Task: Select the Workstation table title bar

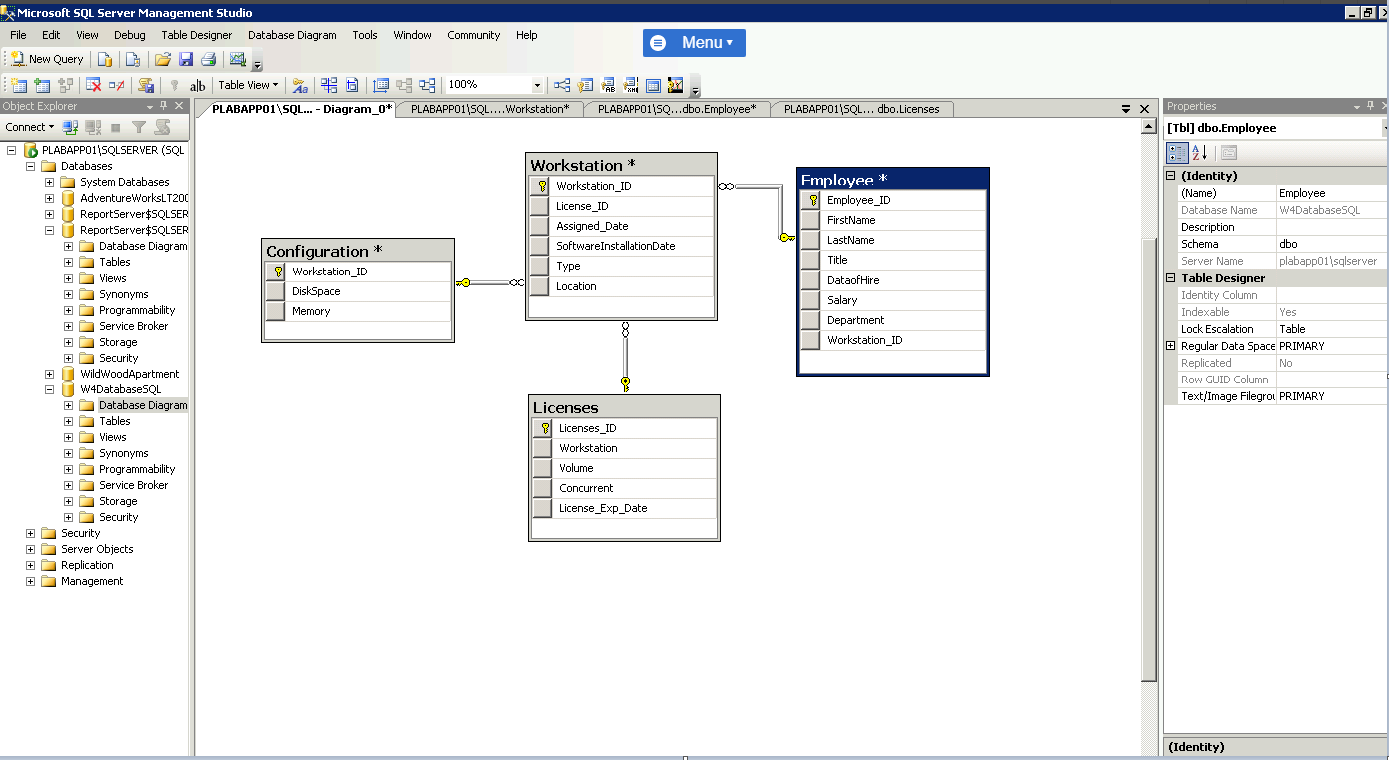Action: point(621,165)
